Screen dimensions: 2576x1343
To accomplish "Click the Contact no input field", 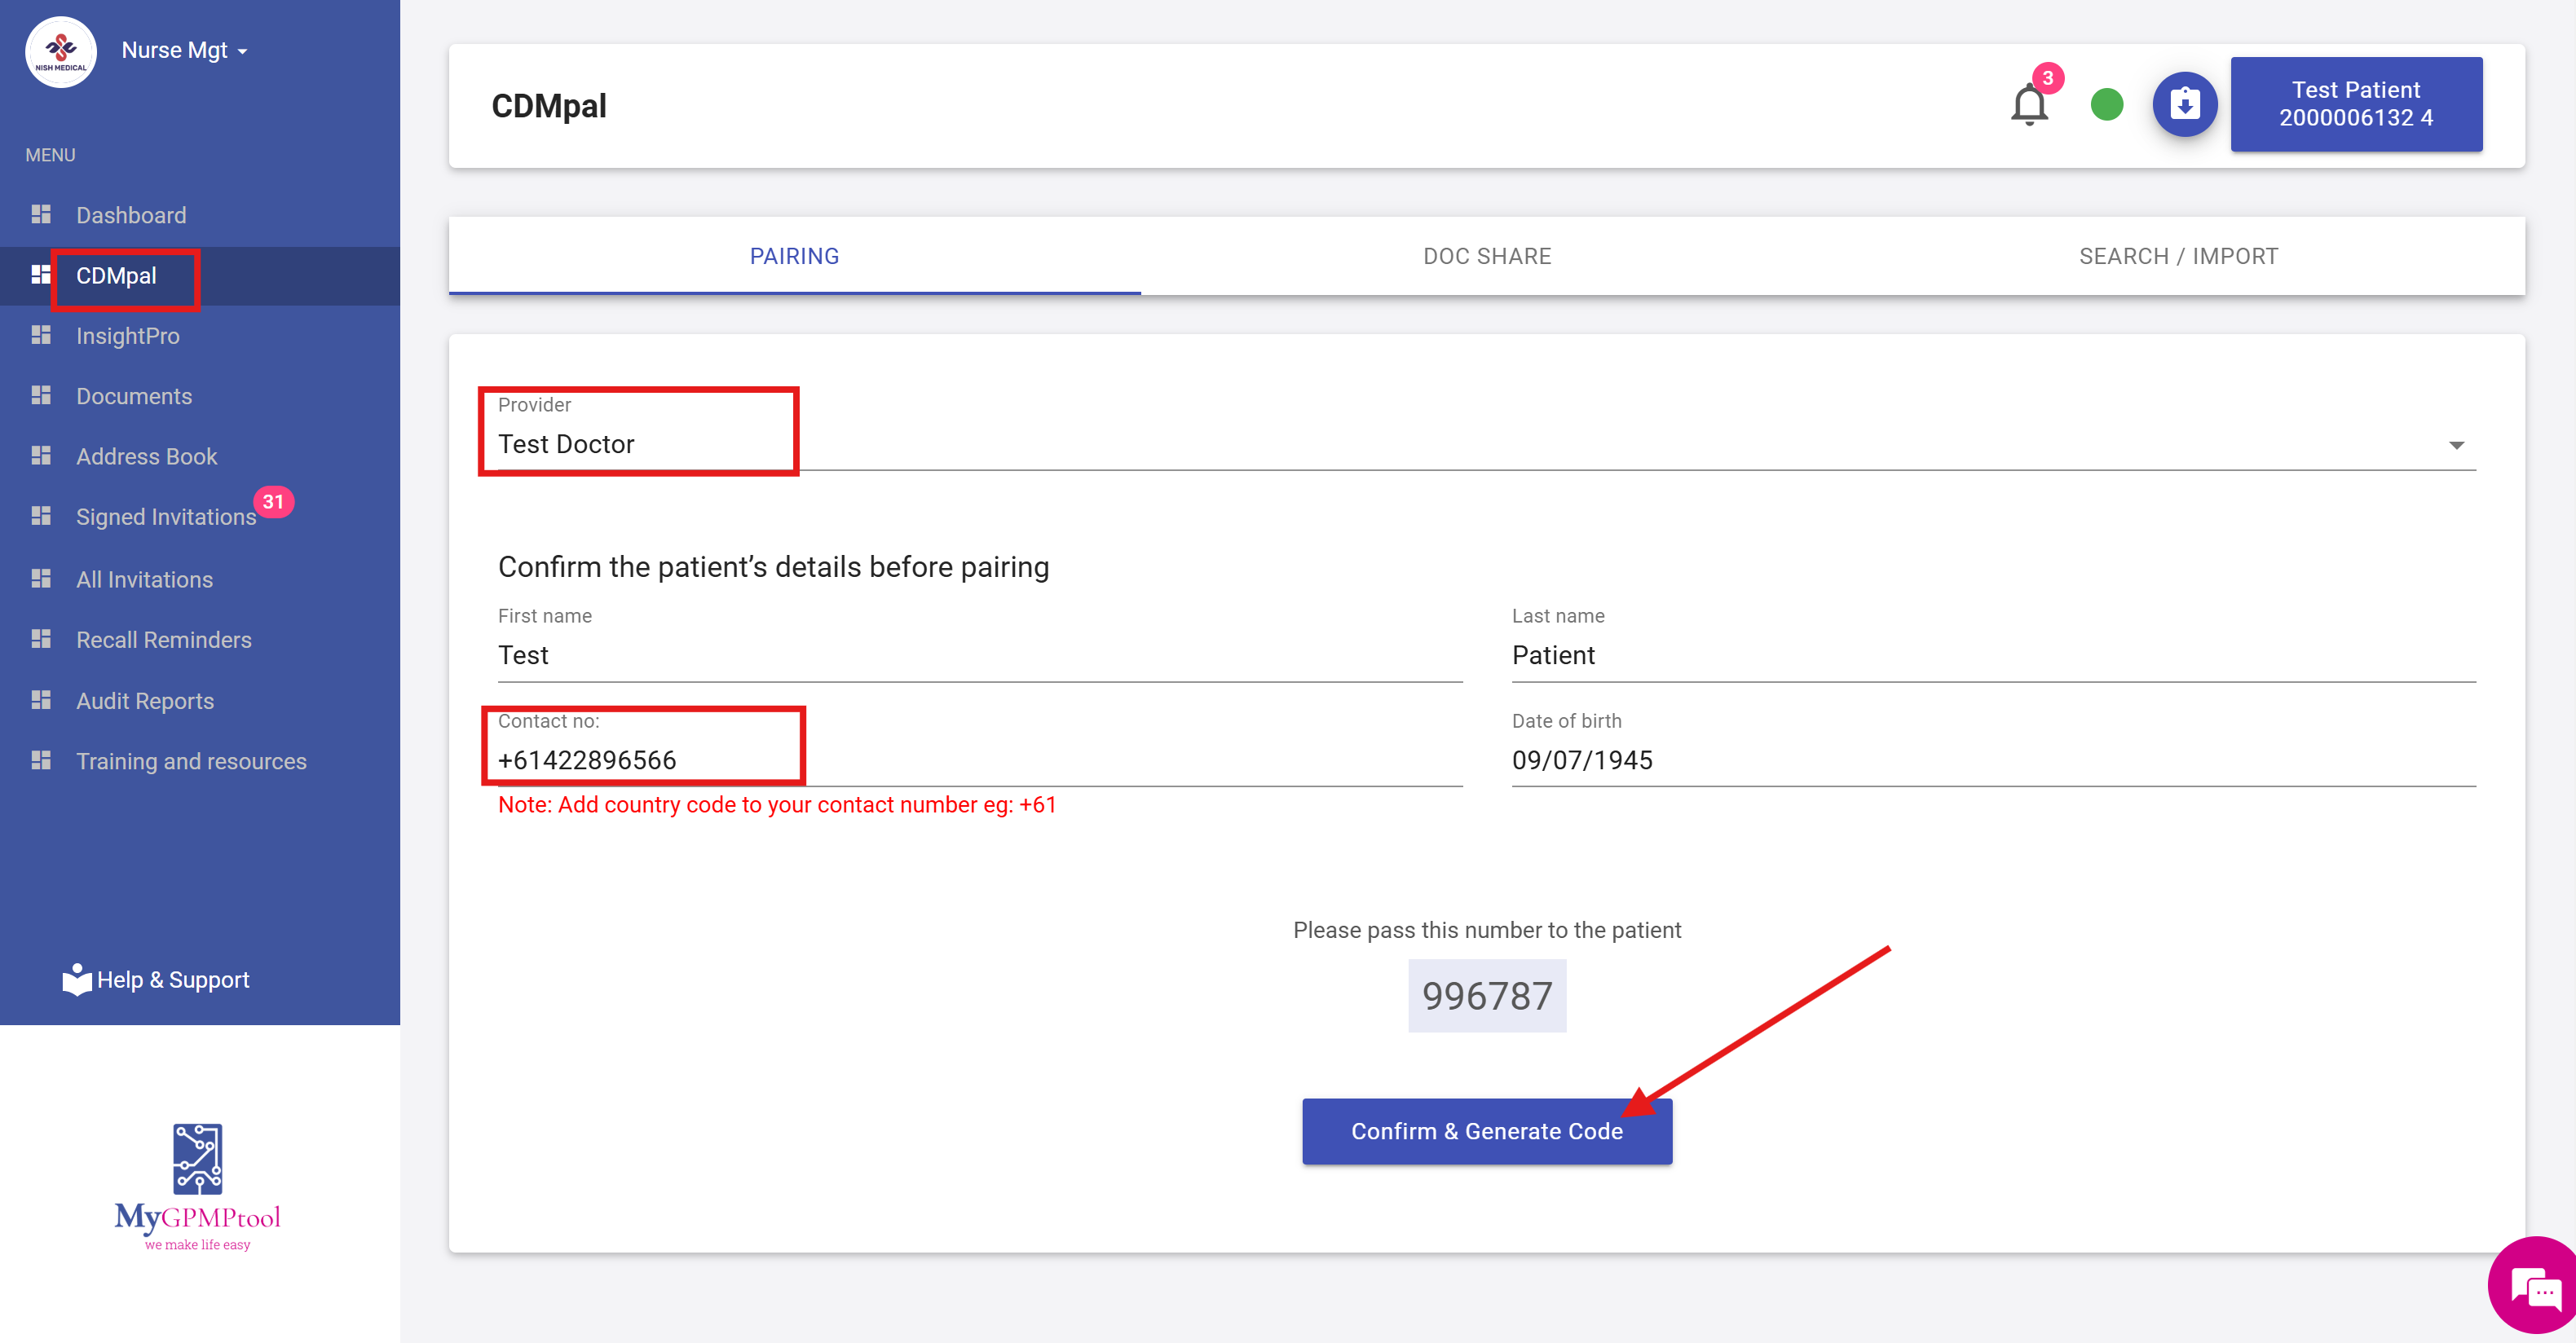I will point(978,760).
